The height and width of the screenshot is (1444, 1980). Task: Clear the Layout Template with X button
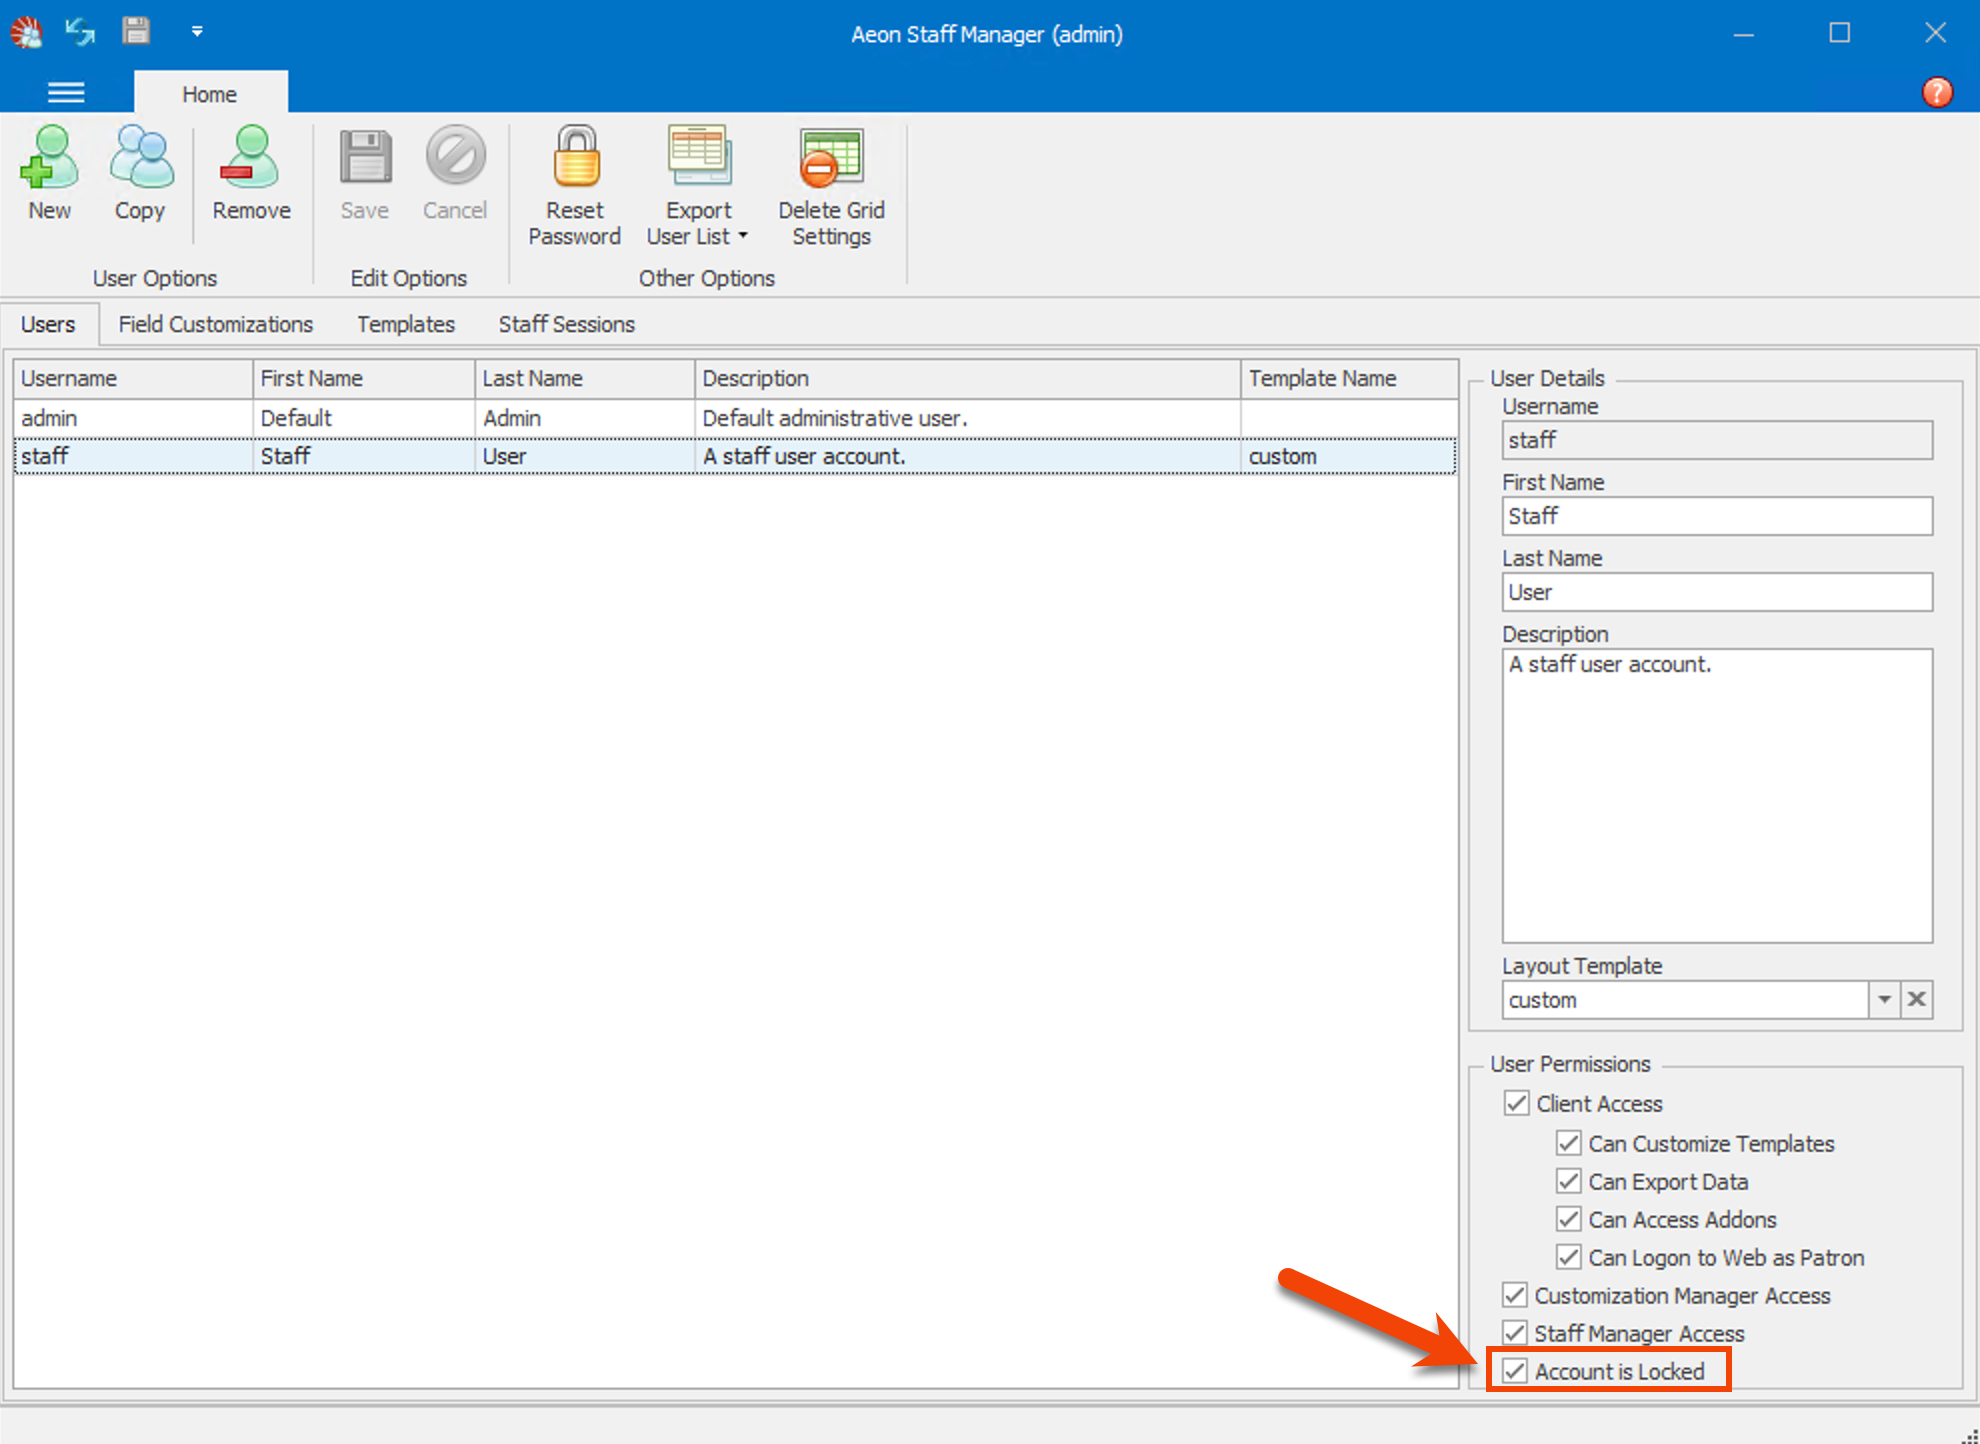1916,999
